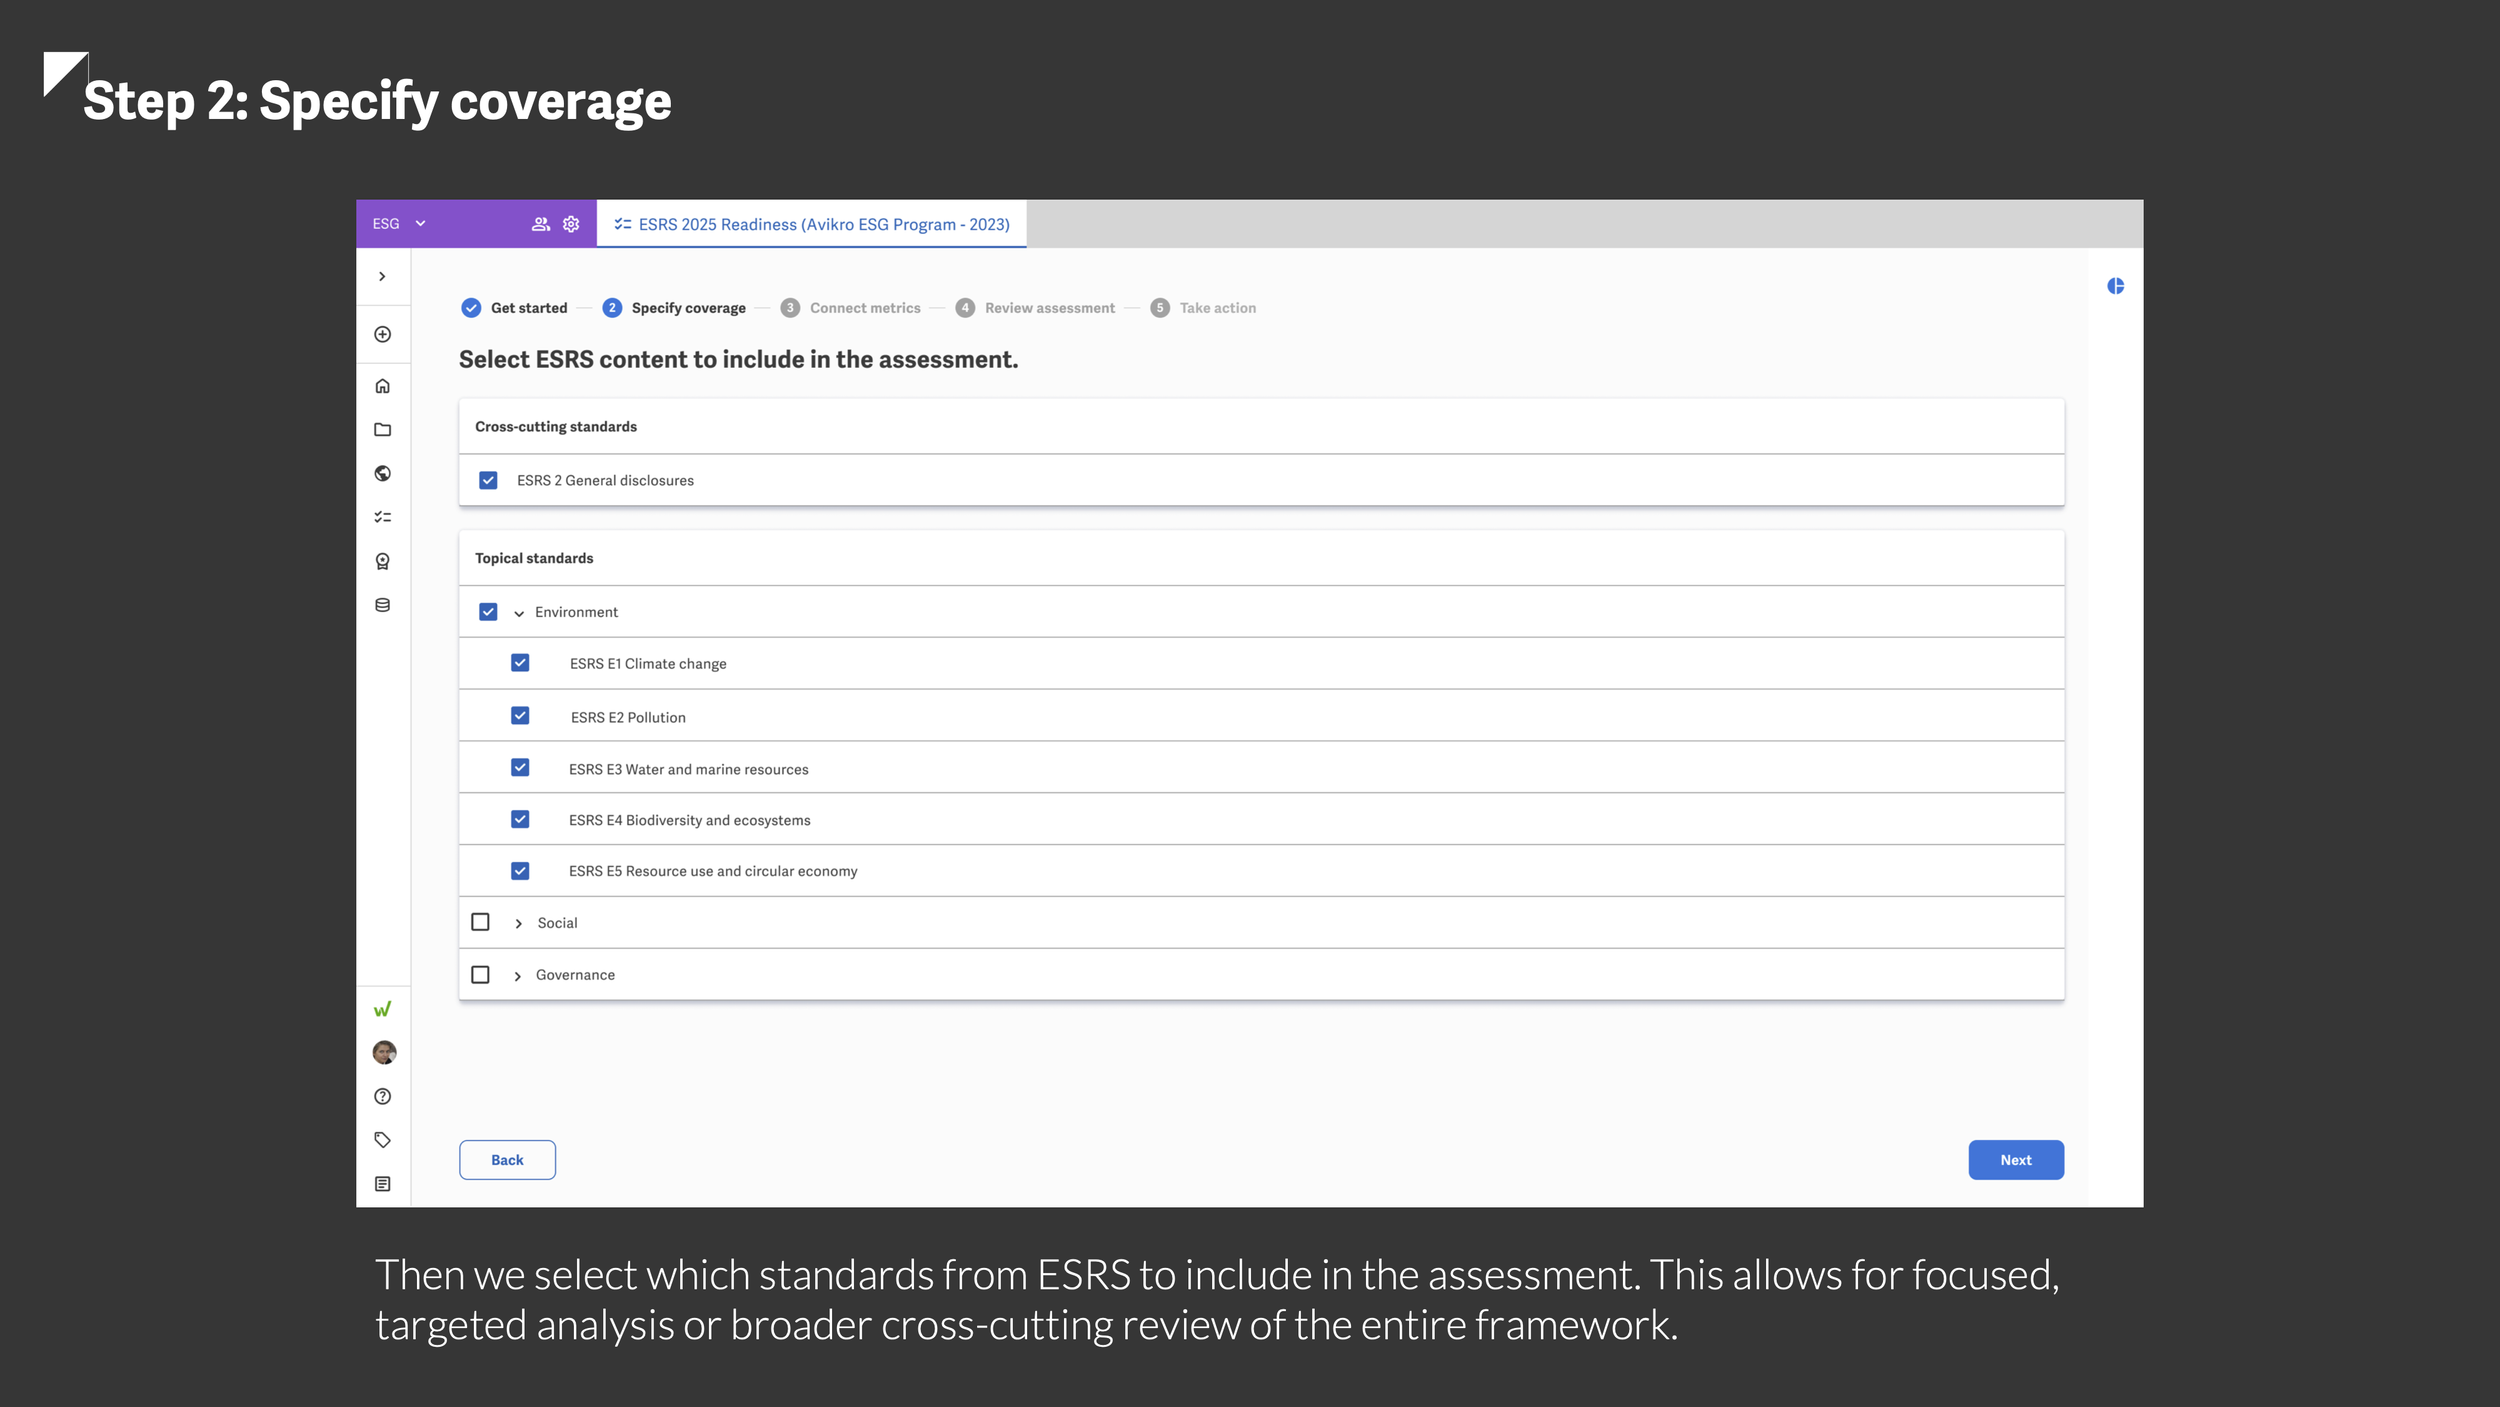Click the checklist icon on the ESRS tab

point(623,224)
